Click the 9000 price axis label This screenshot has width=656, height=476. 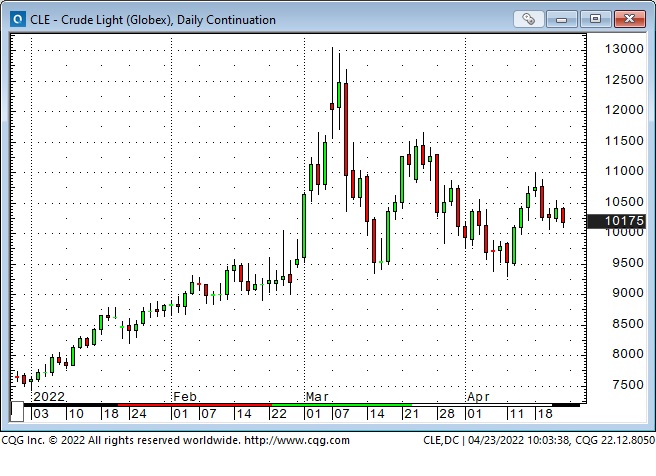(x=628, y=293)
